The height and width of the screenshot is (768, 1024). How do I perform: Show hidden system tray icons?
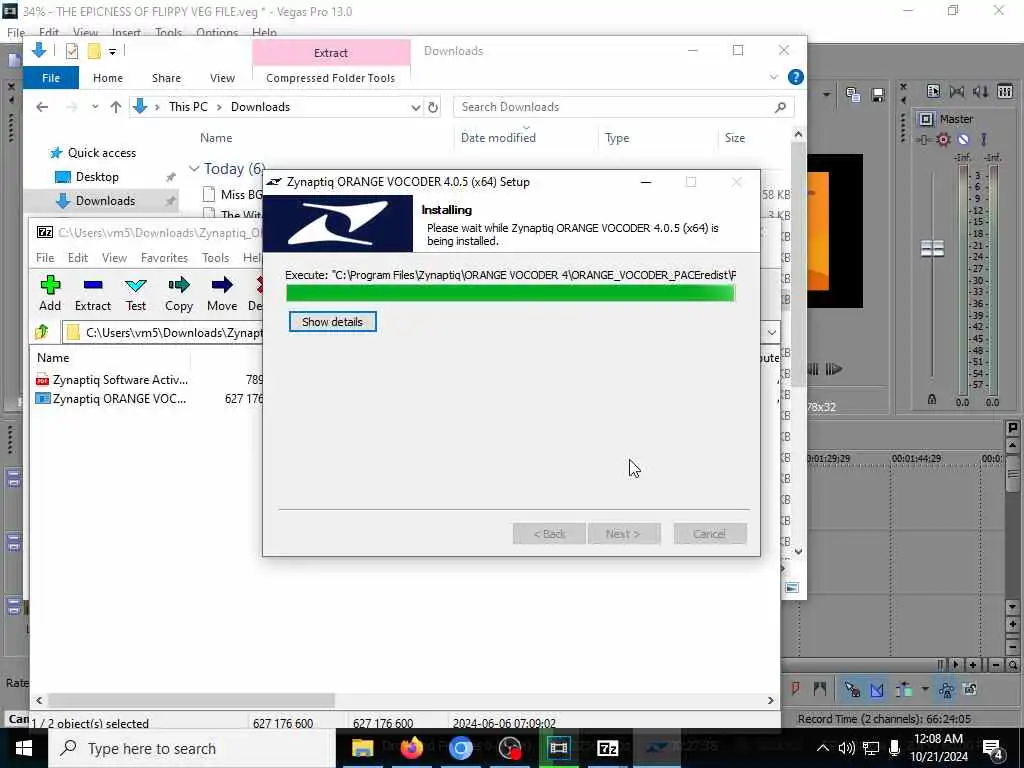coord(823,748)
